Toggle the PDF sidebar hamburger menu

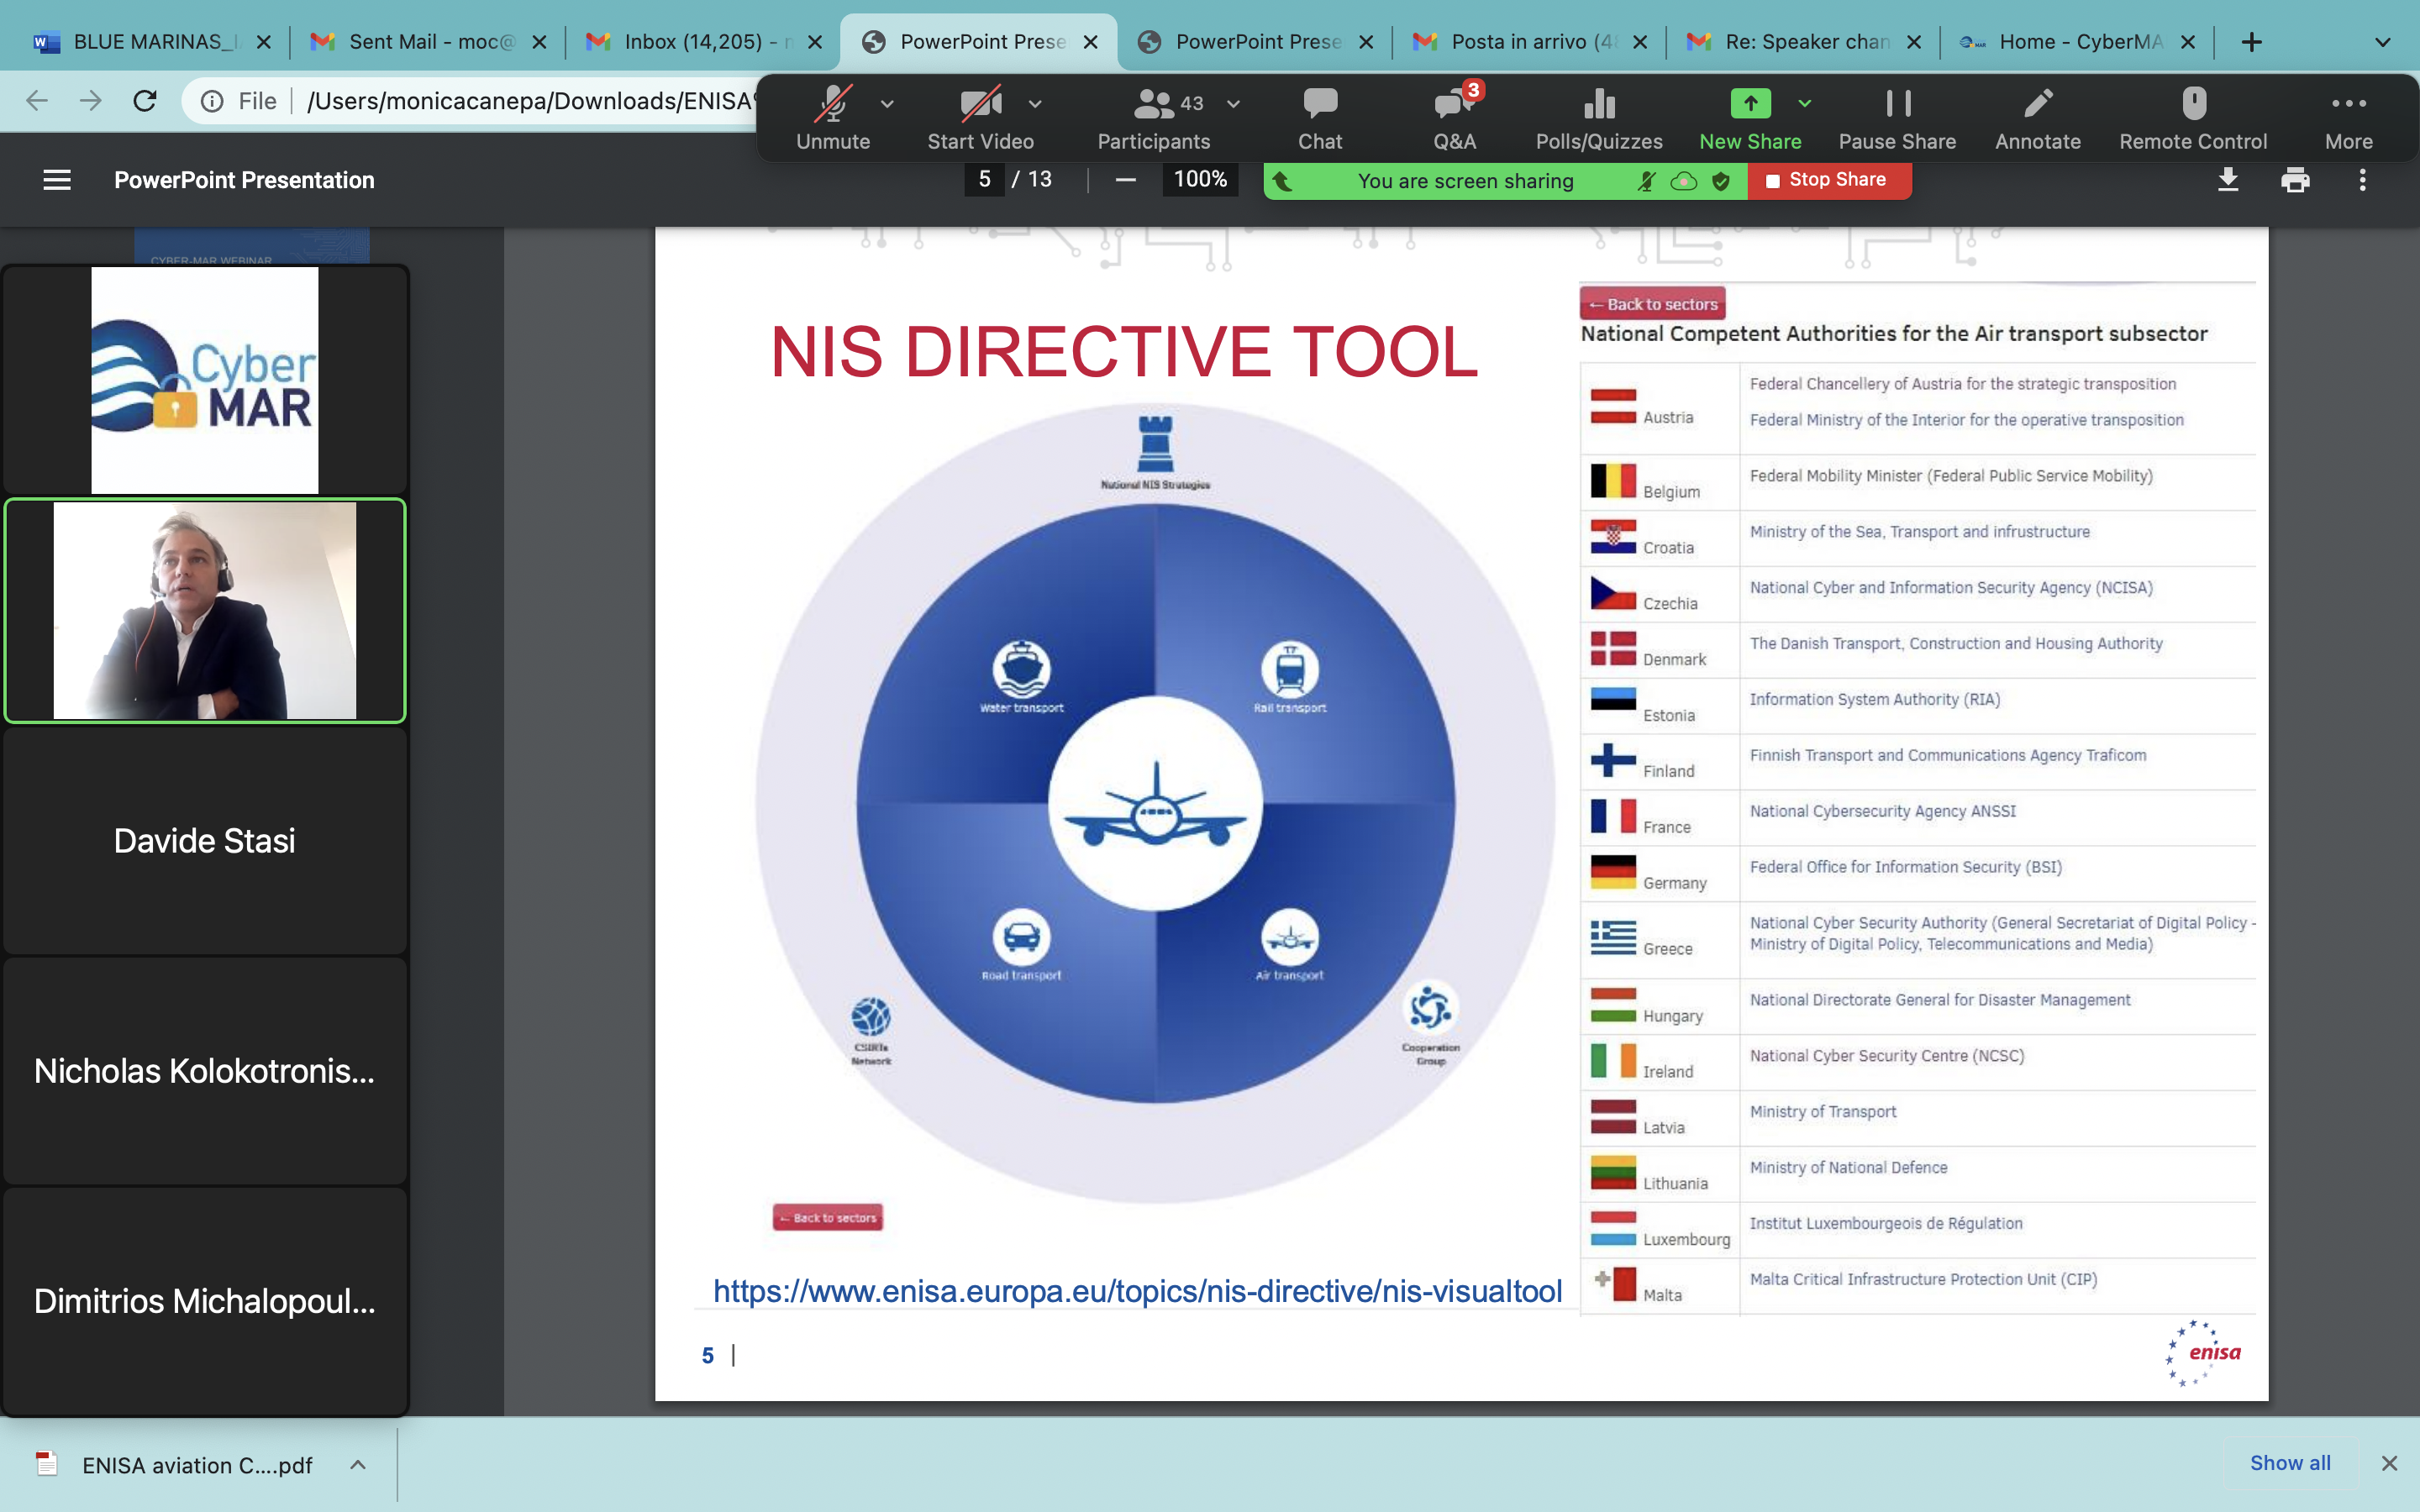click(57, 180)
